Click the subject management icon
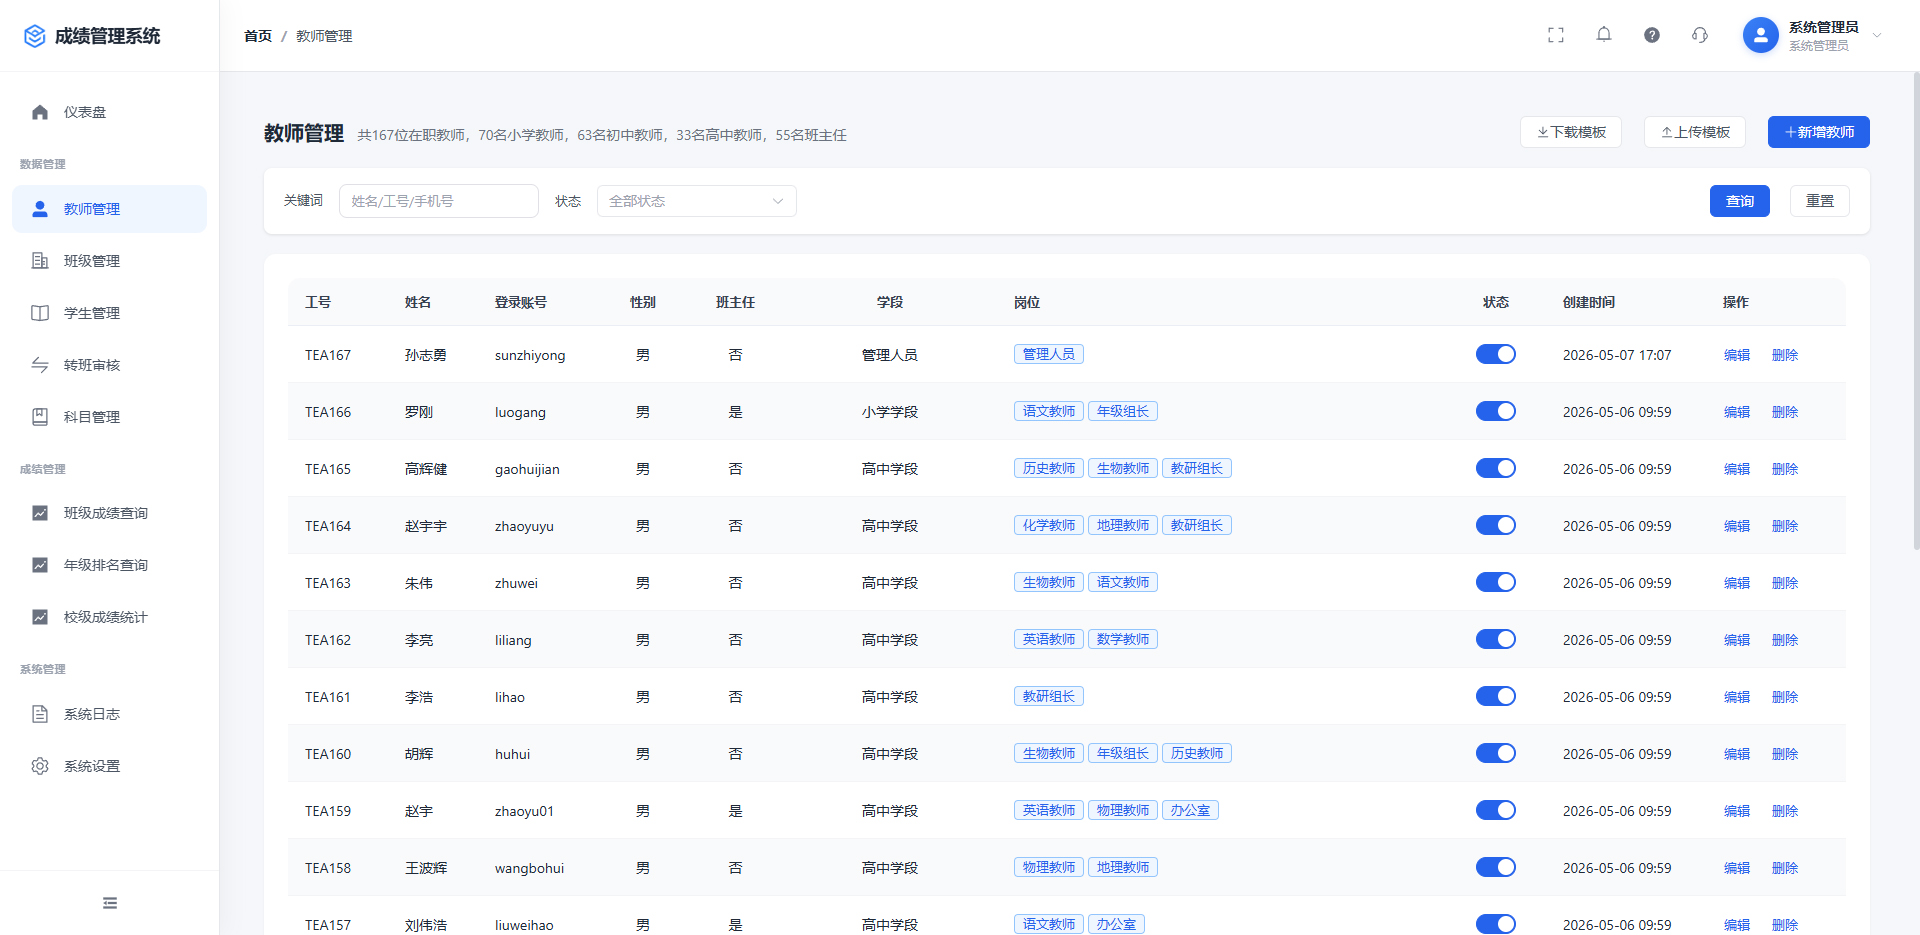The height and width of the screenshot is (935, 1920). (40, 417)
